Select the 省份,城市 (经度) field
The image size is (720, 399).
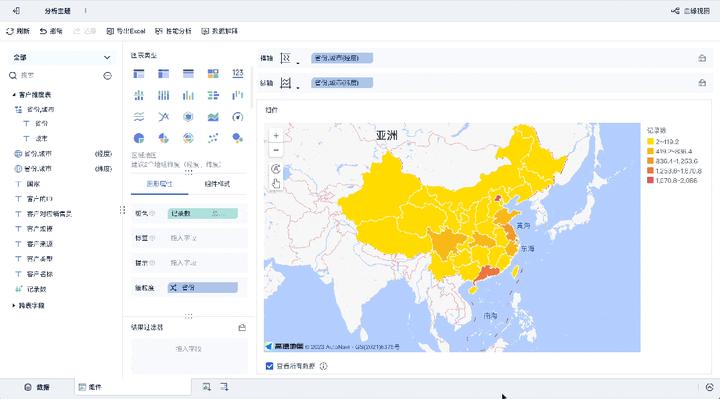63,154
